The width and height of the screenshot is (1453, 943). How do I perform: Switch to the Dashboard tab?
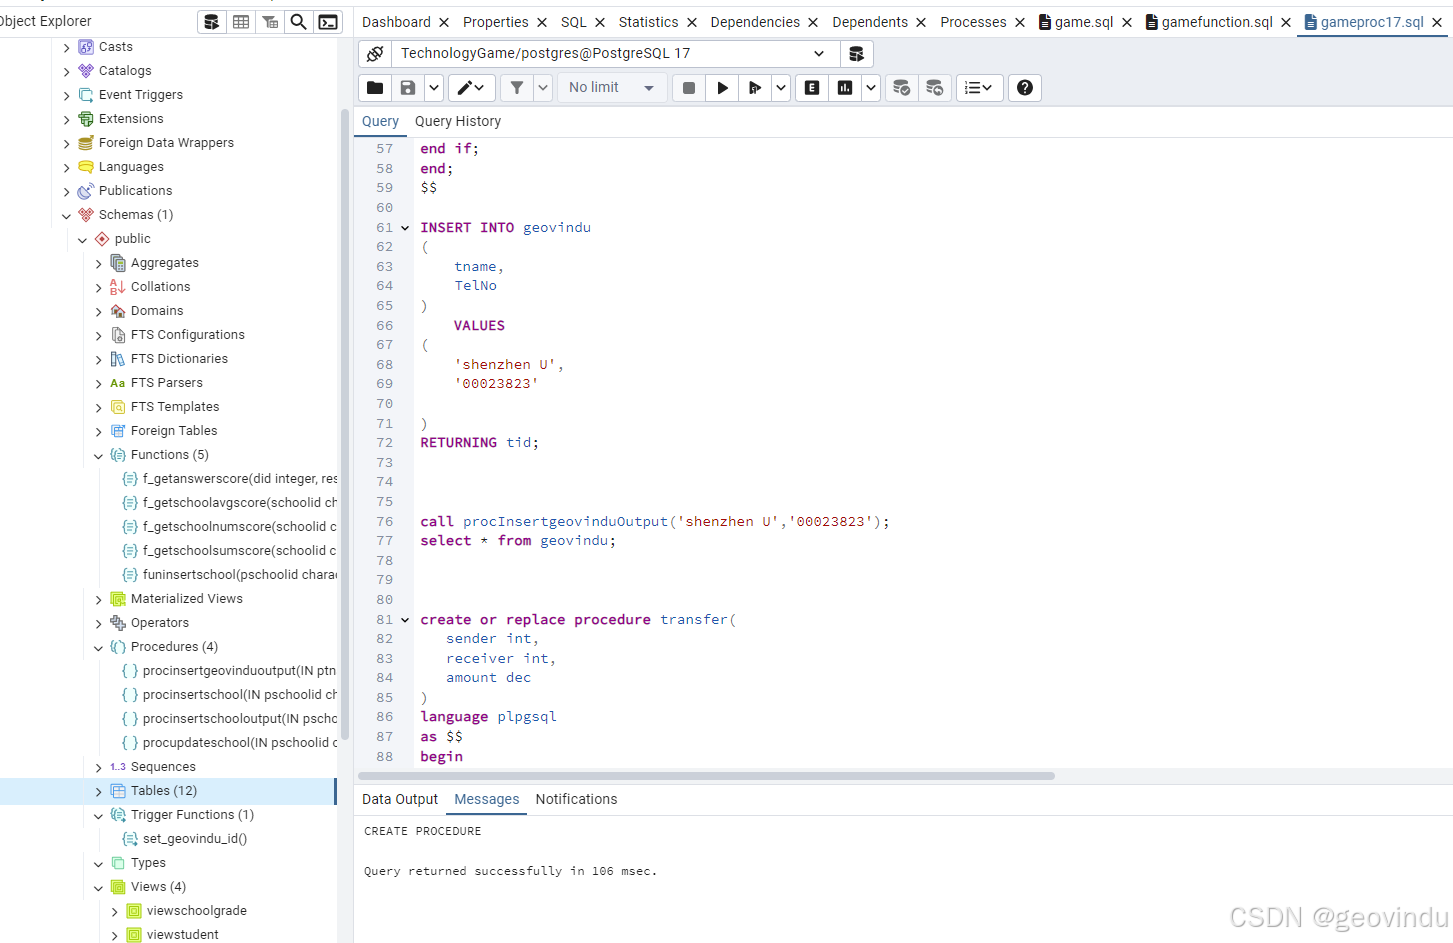pyautogui.click(x=396, y=22)
